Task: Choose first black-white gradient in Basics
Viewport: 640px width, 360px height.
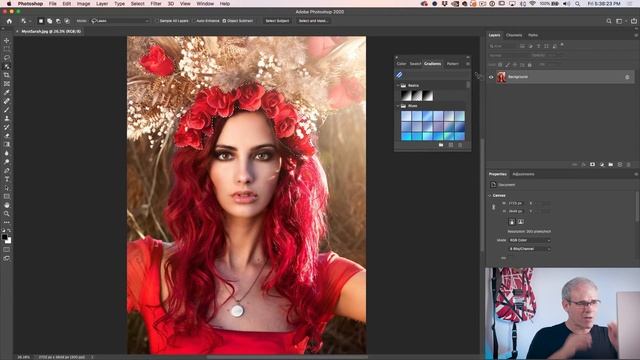Action: (x=406, y=96)
